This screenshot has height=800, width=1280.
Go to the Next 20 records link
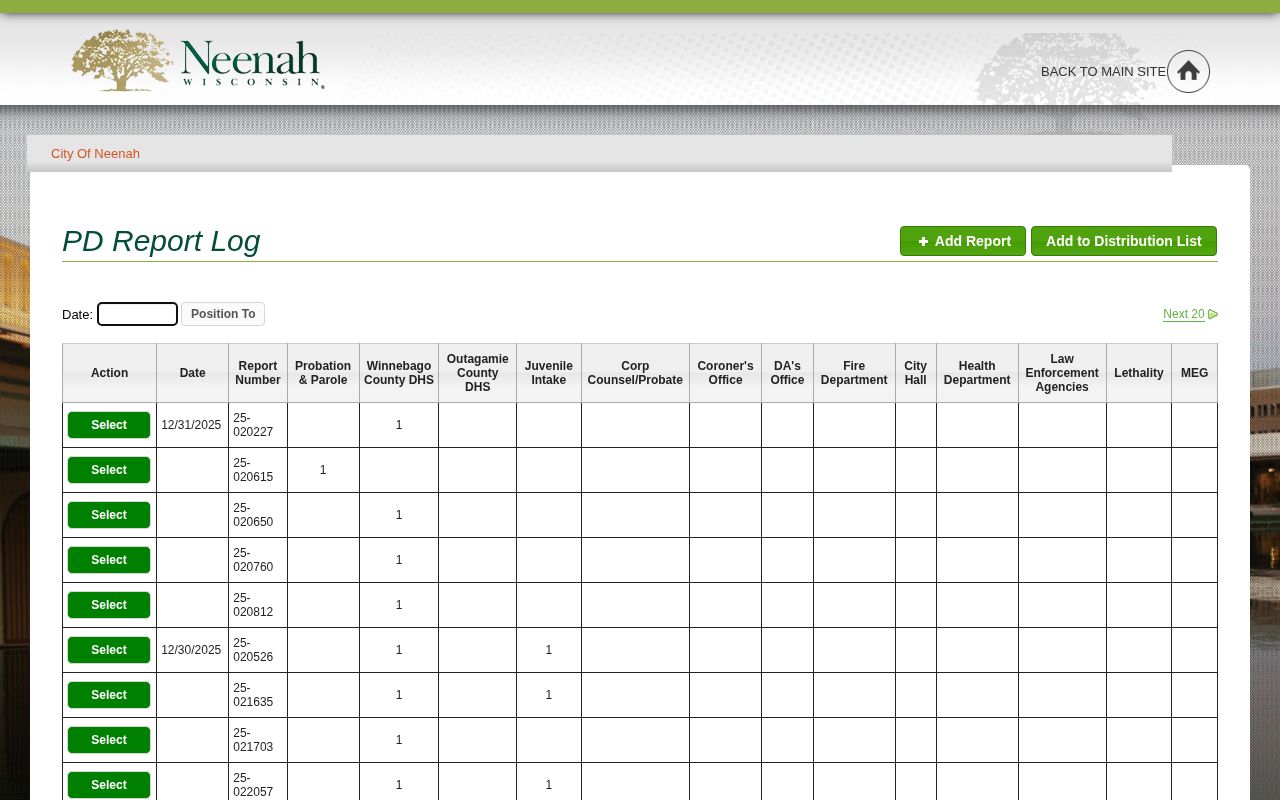(x=1184, y=314)
